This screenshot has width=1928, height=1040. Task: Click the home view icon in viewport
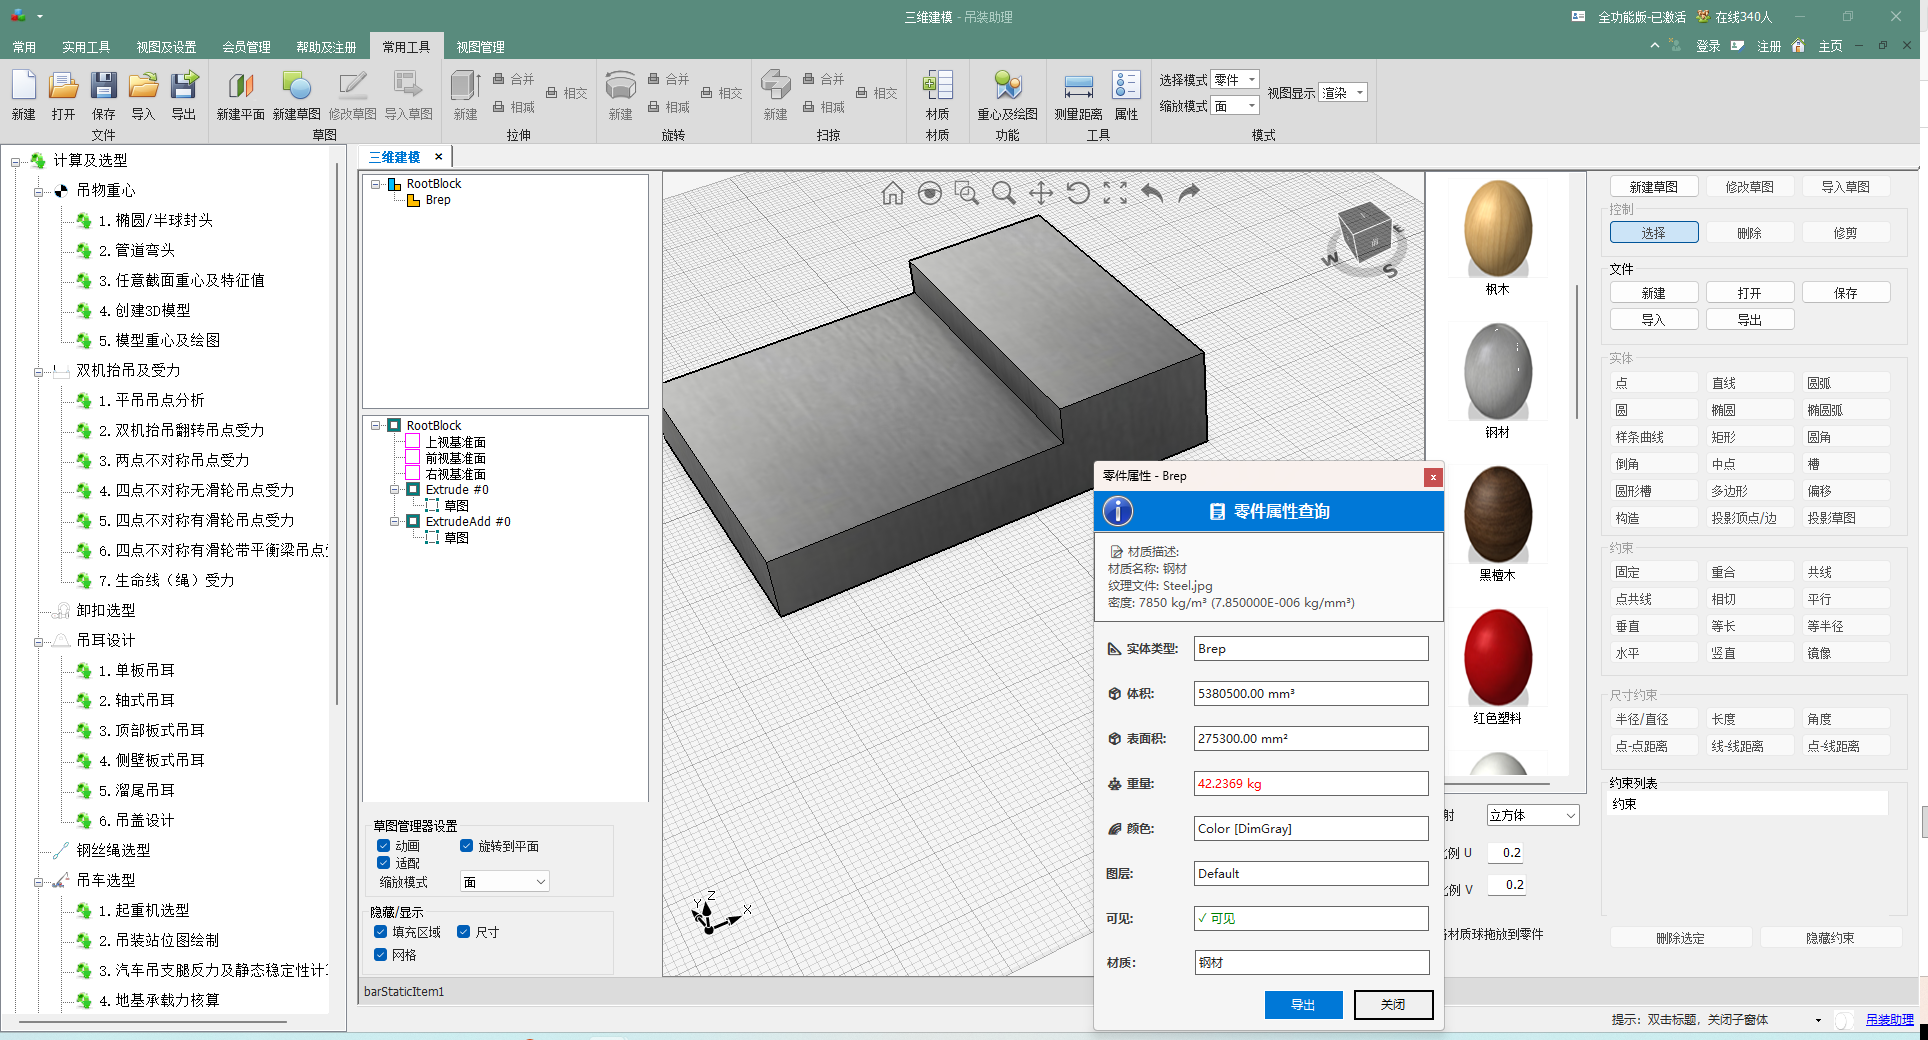[x=892, y=193]
